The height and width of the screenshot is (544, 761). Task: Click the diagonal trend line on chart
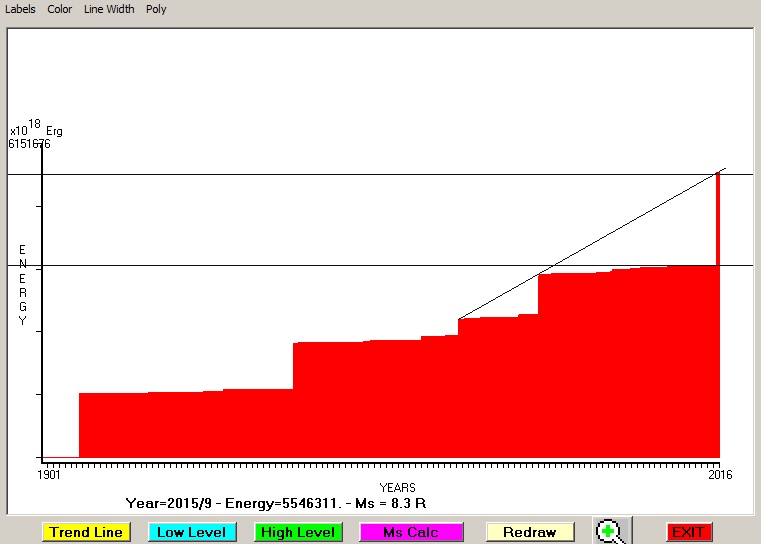590,245
